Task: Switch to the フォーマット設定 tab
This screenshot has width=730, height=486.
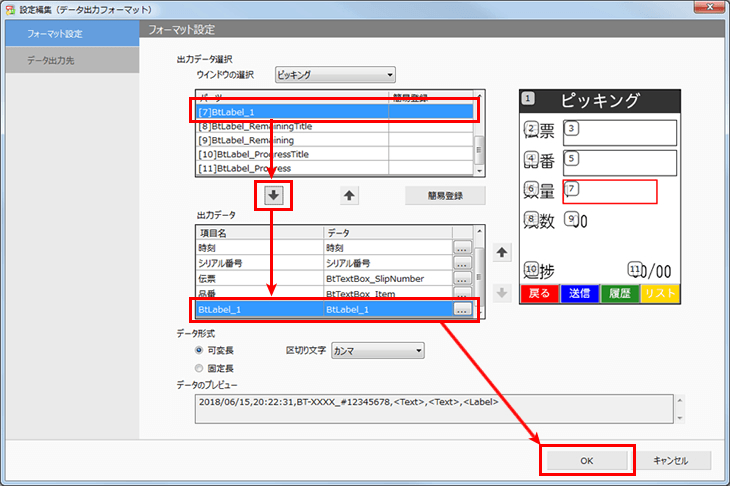Action: tap(70, 34)
